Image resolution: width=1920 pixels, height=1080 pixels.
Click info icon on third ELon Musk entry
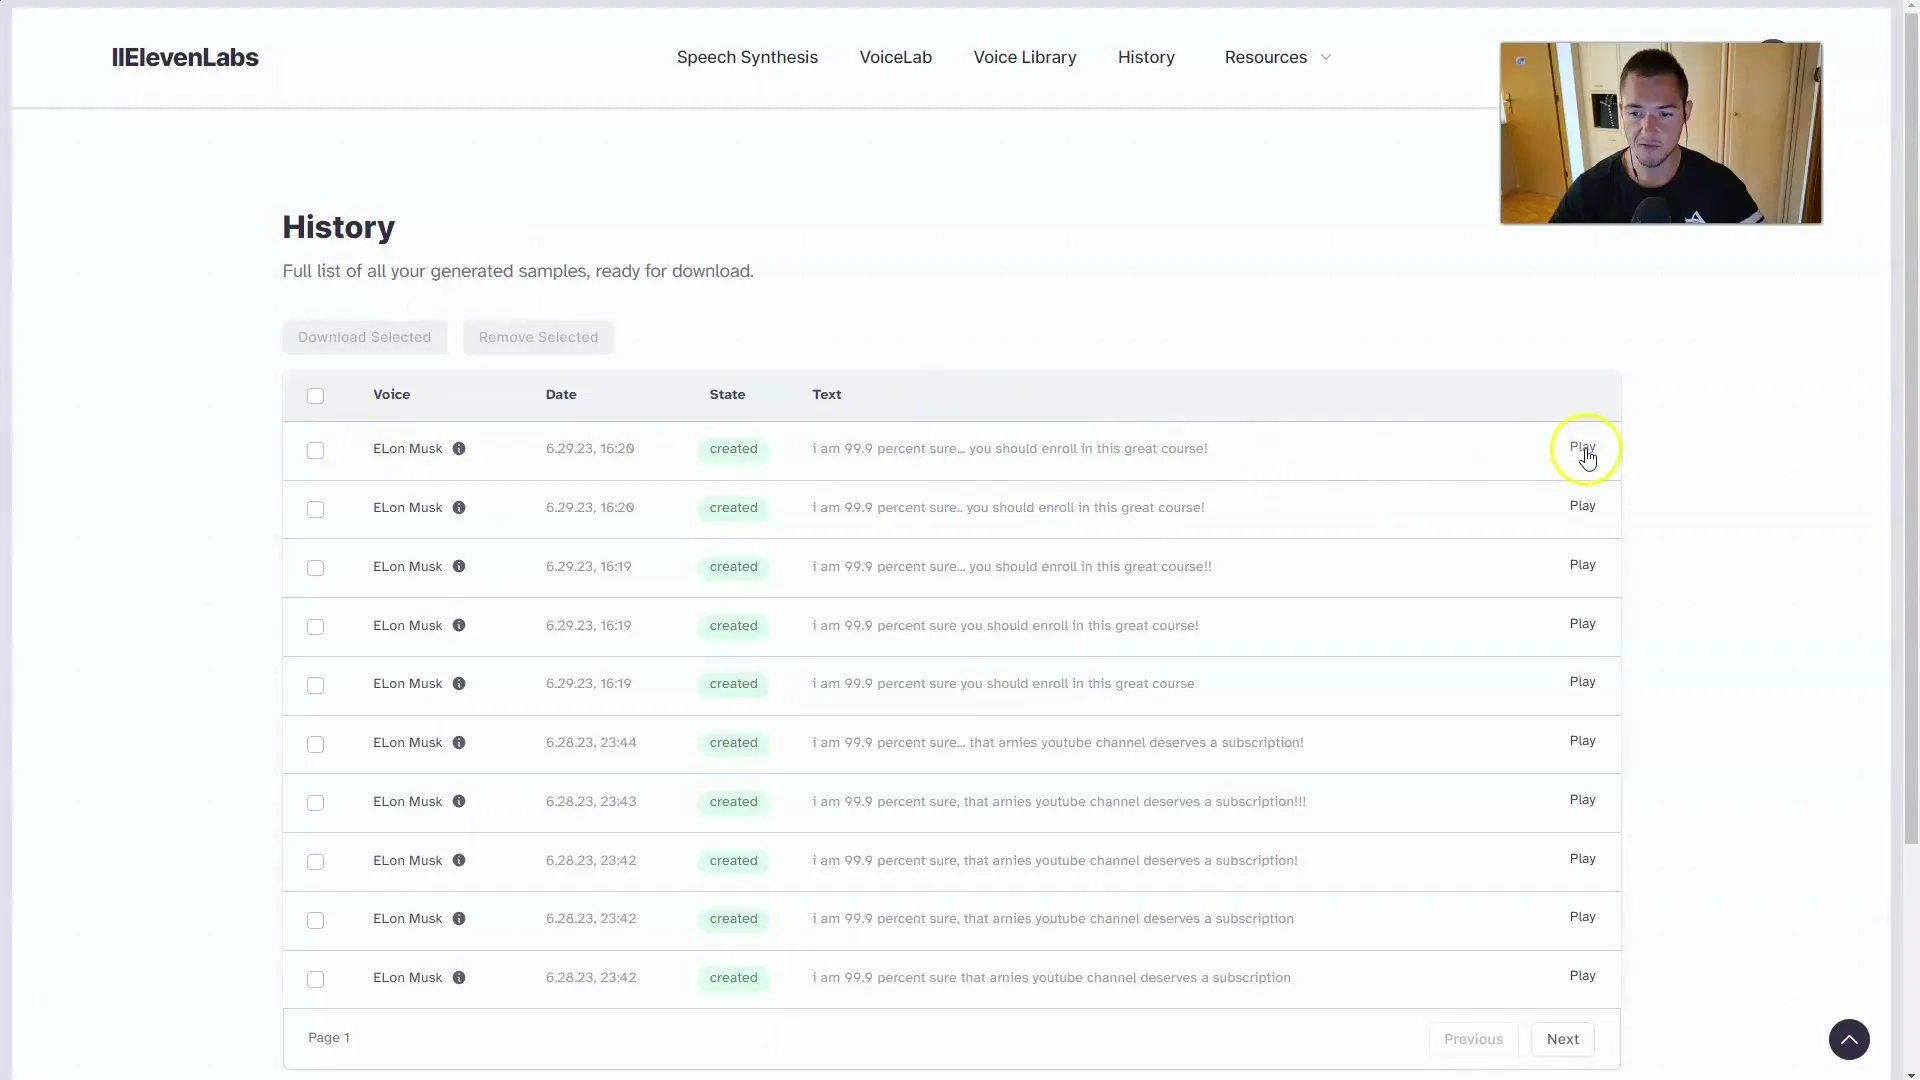tap(459, 566)
